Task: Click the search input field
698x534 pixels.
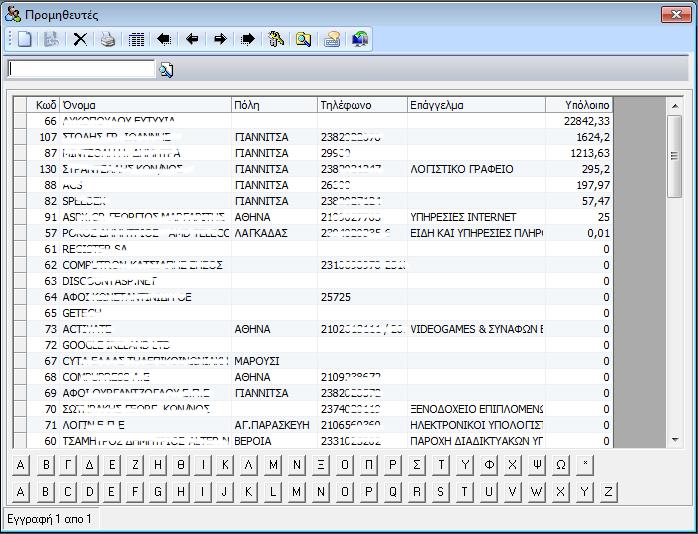Action: point(81,69)
